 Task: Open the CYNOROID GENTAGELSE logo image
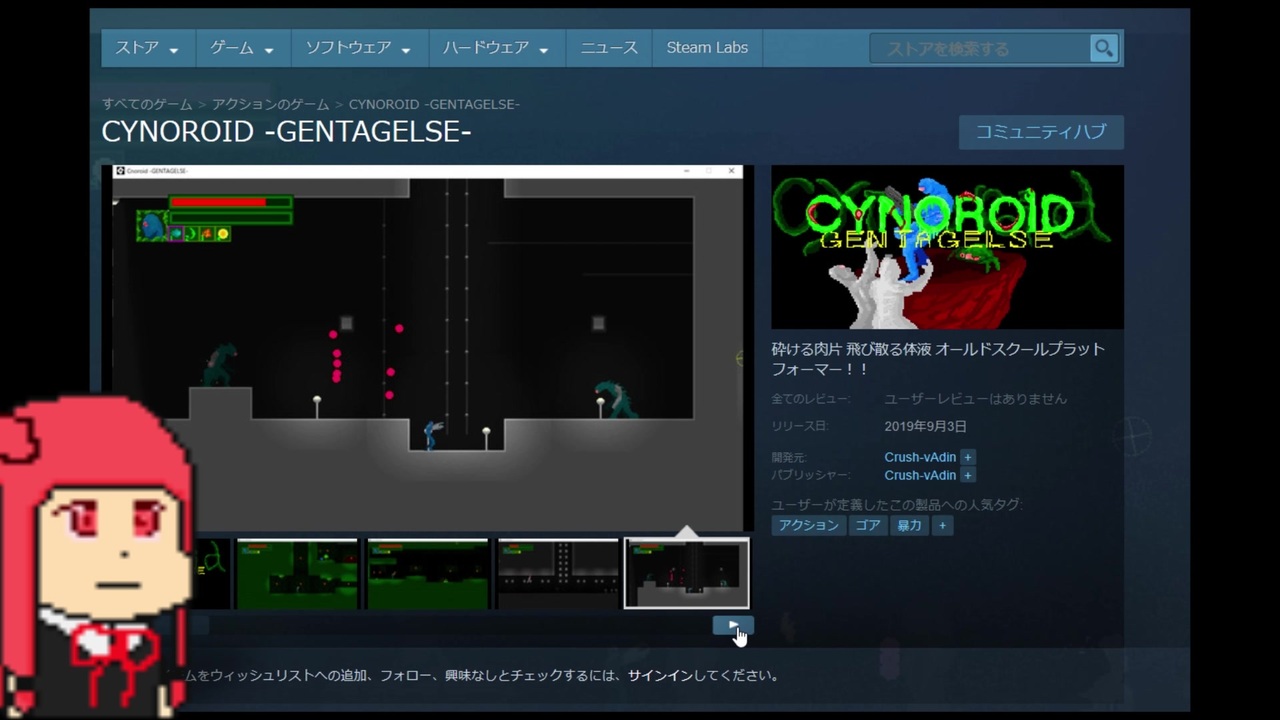pos(947,247)
